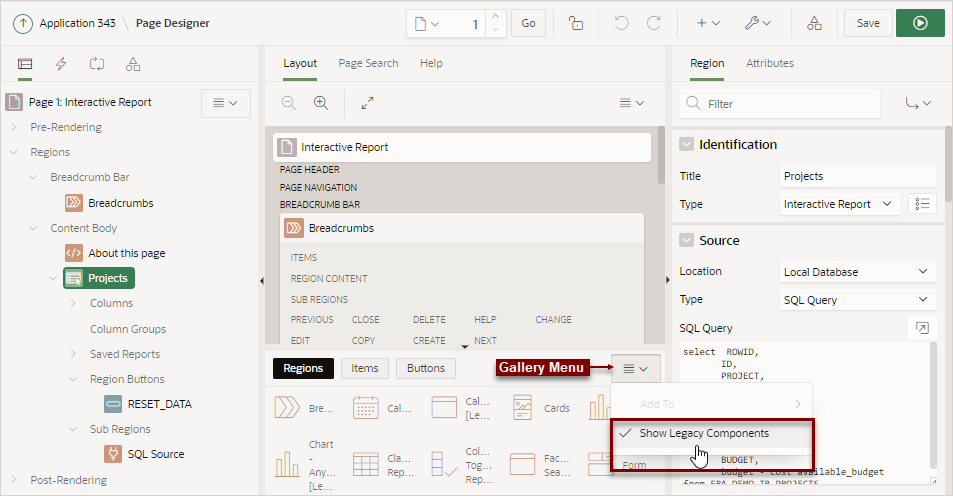Collapse the Identification section
This screenshot has width=953, height=496.
pyautogui.click(x=686, y=145)
